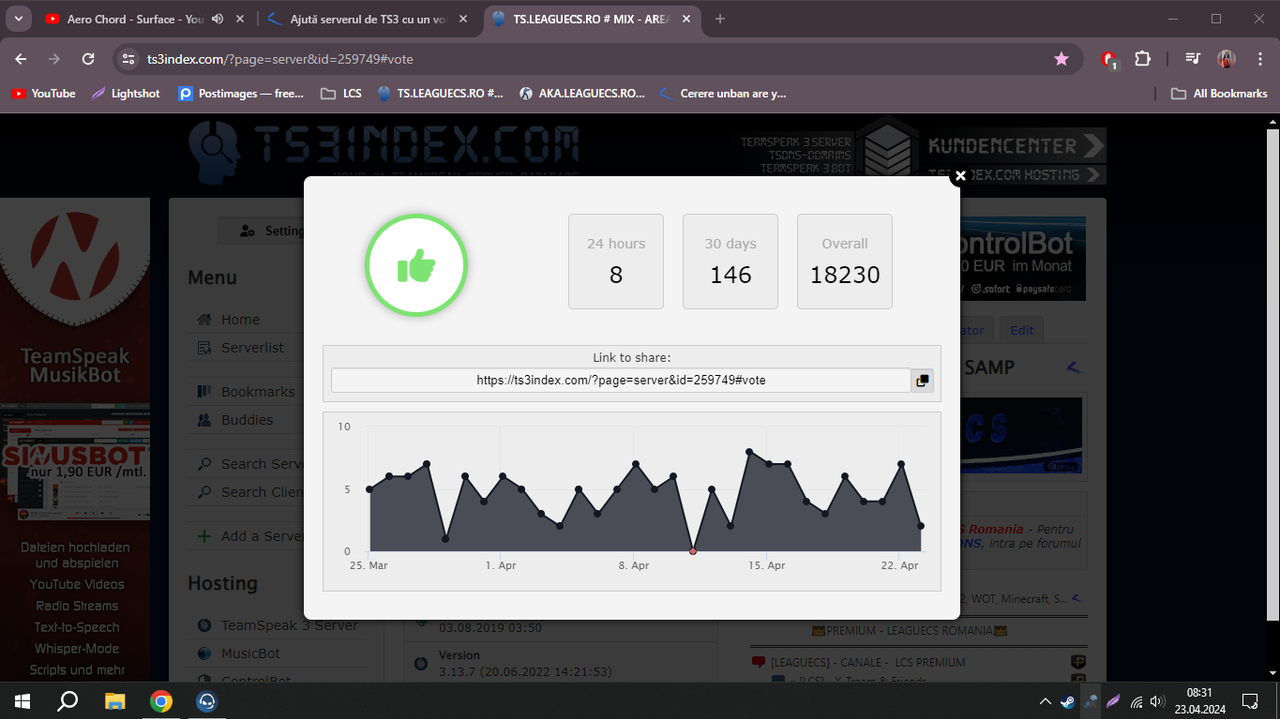Open the Kundencenter banner link
Image resolution: width=1280 pixels, height=719 pixels.
click(x=1015, y=146)
